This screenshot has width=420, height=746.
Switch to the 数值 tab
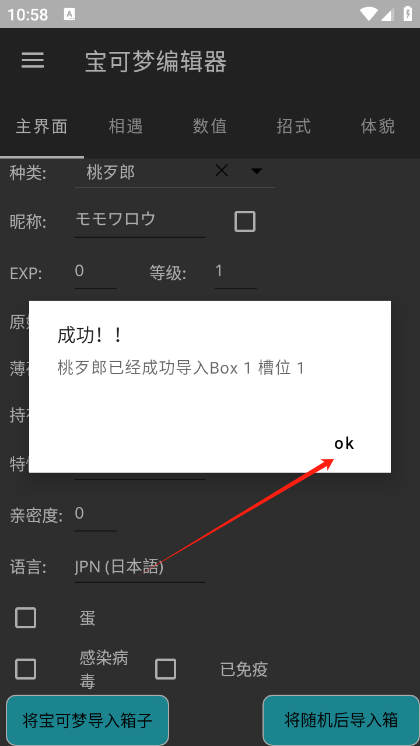(210, 127)
